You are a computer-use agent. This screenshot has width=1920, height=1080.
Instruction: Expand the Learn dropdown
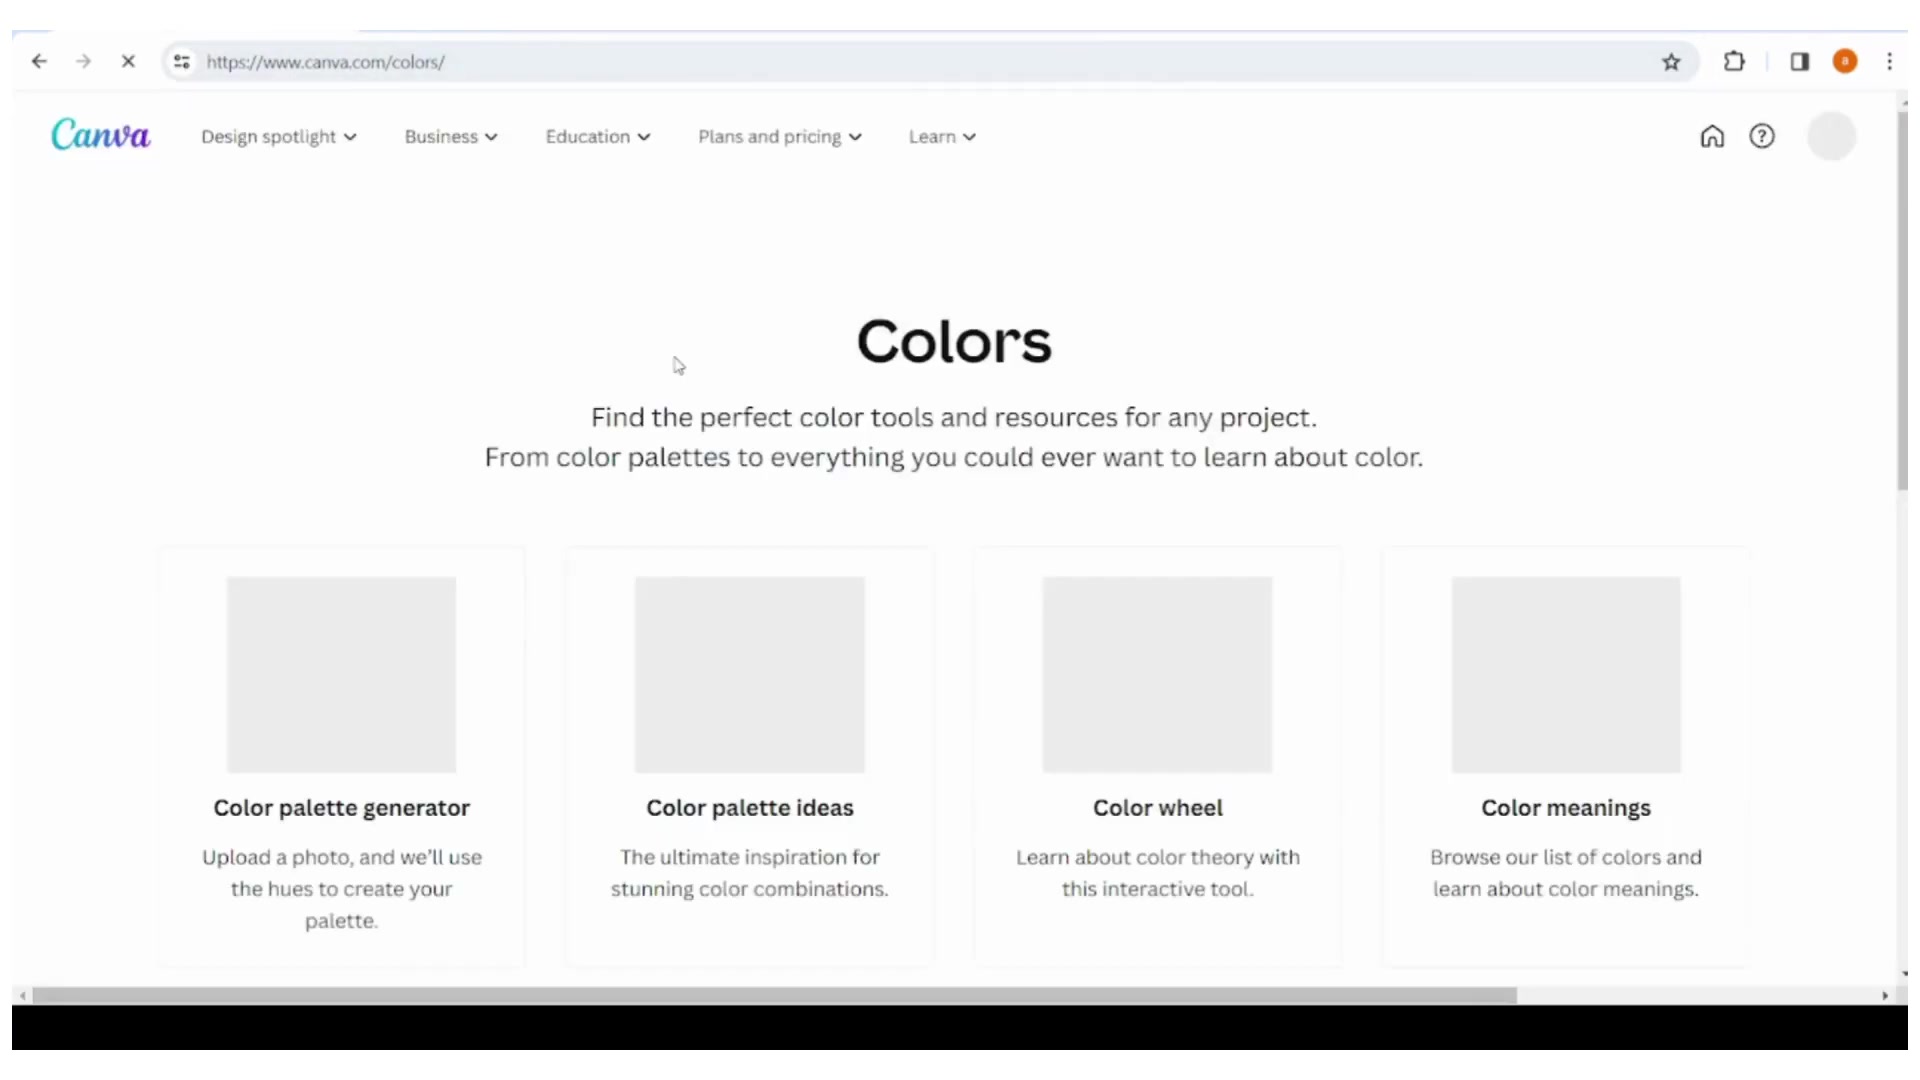[941, 136]
